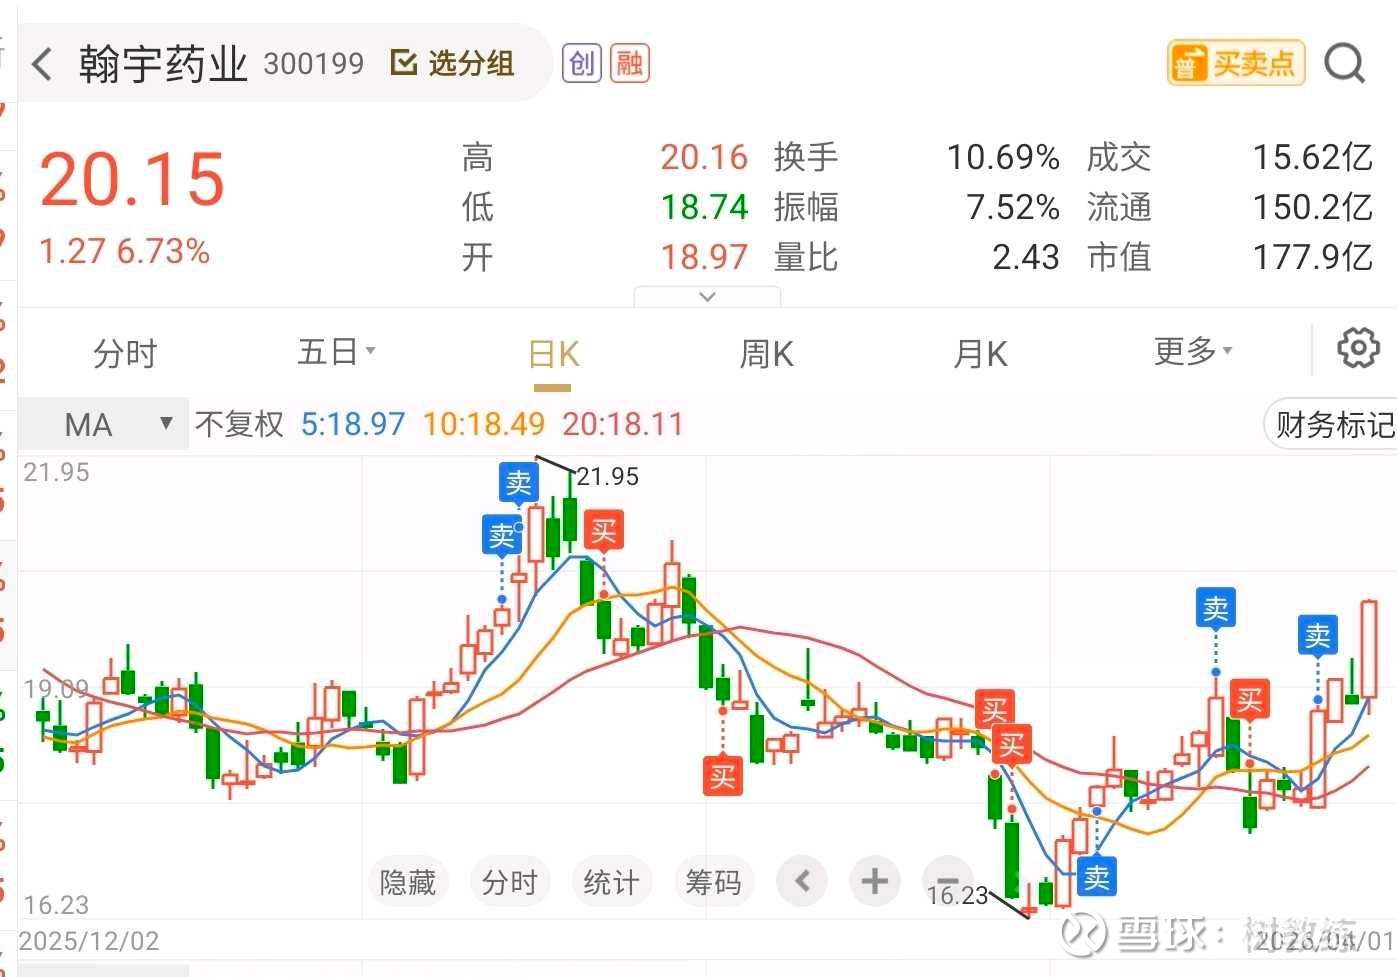The height and width of the screenshot is (977, 1397).
Task: Open the 更多 periods dropdown
Action: point(1193,351)
